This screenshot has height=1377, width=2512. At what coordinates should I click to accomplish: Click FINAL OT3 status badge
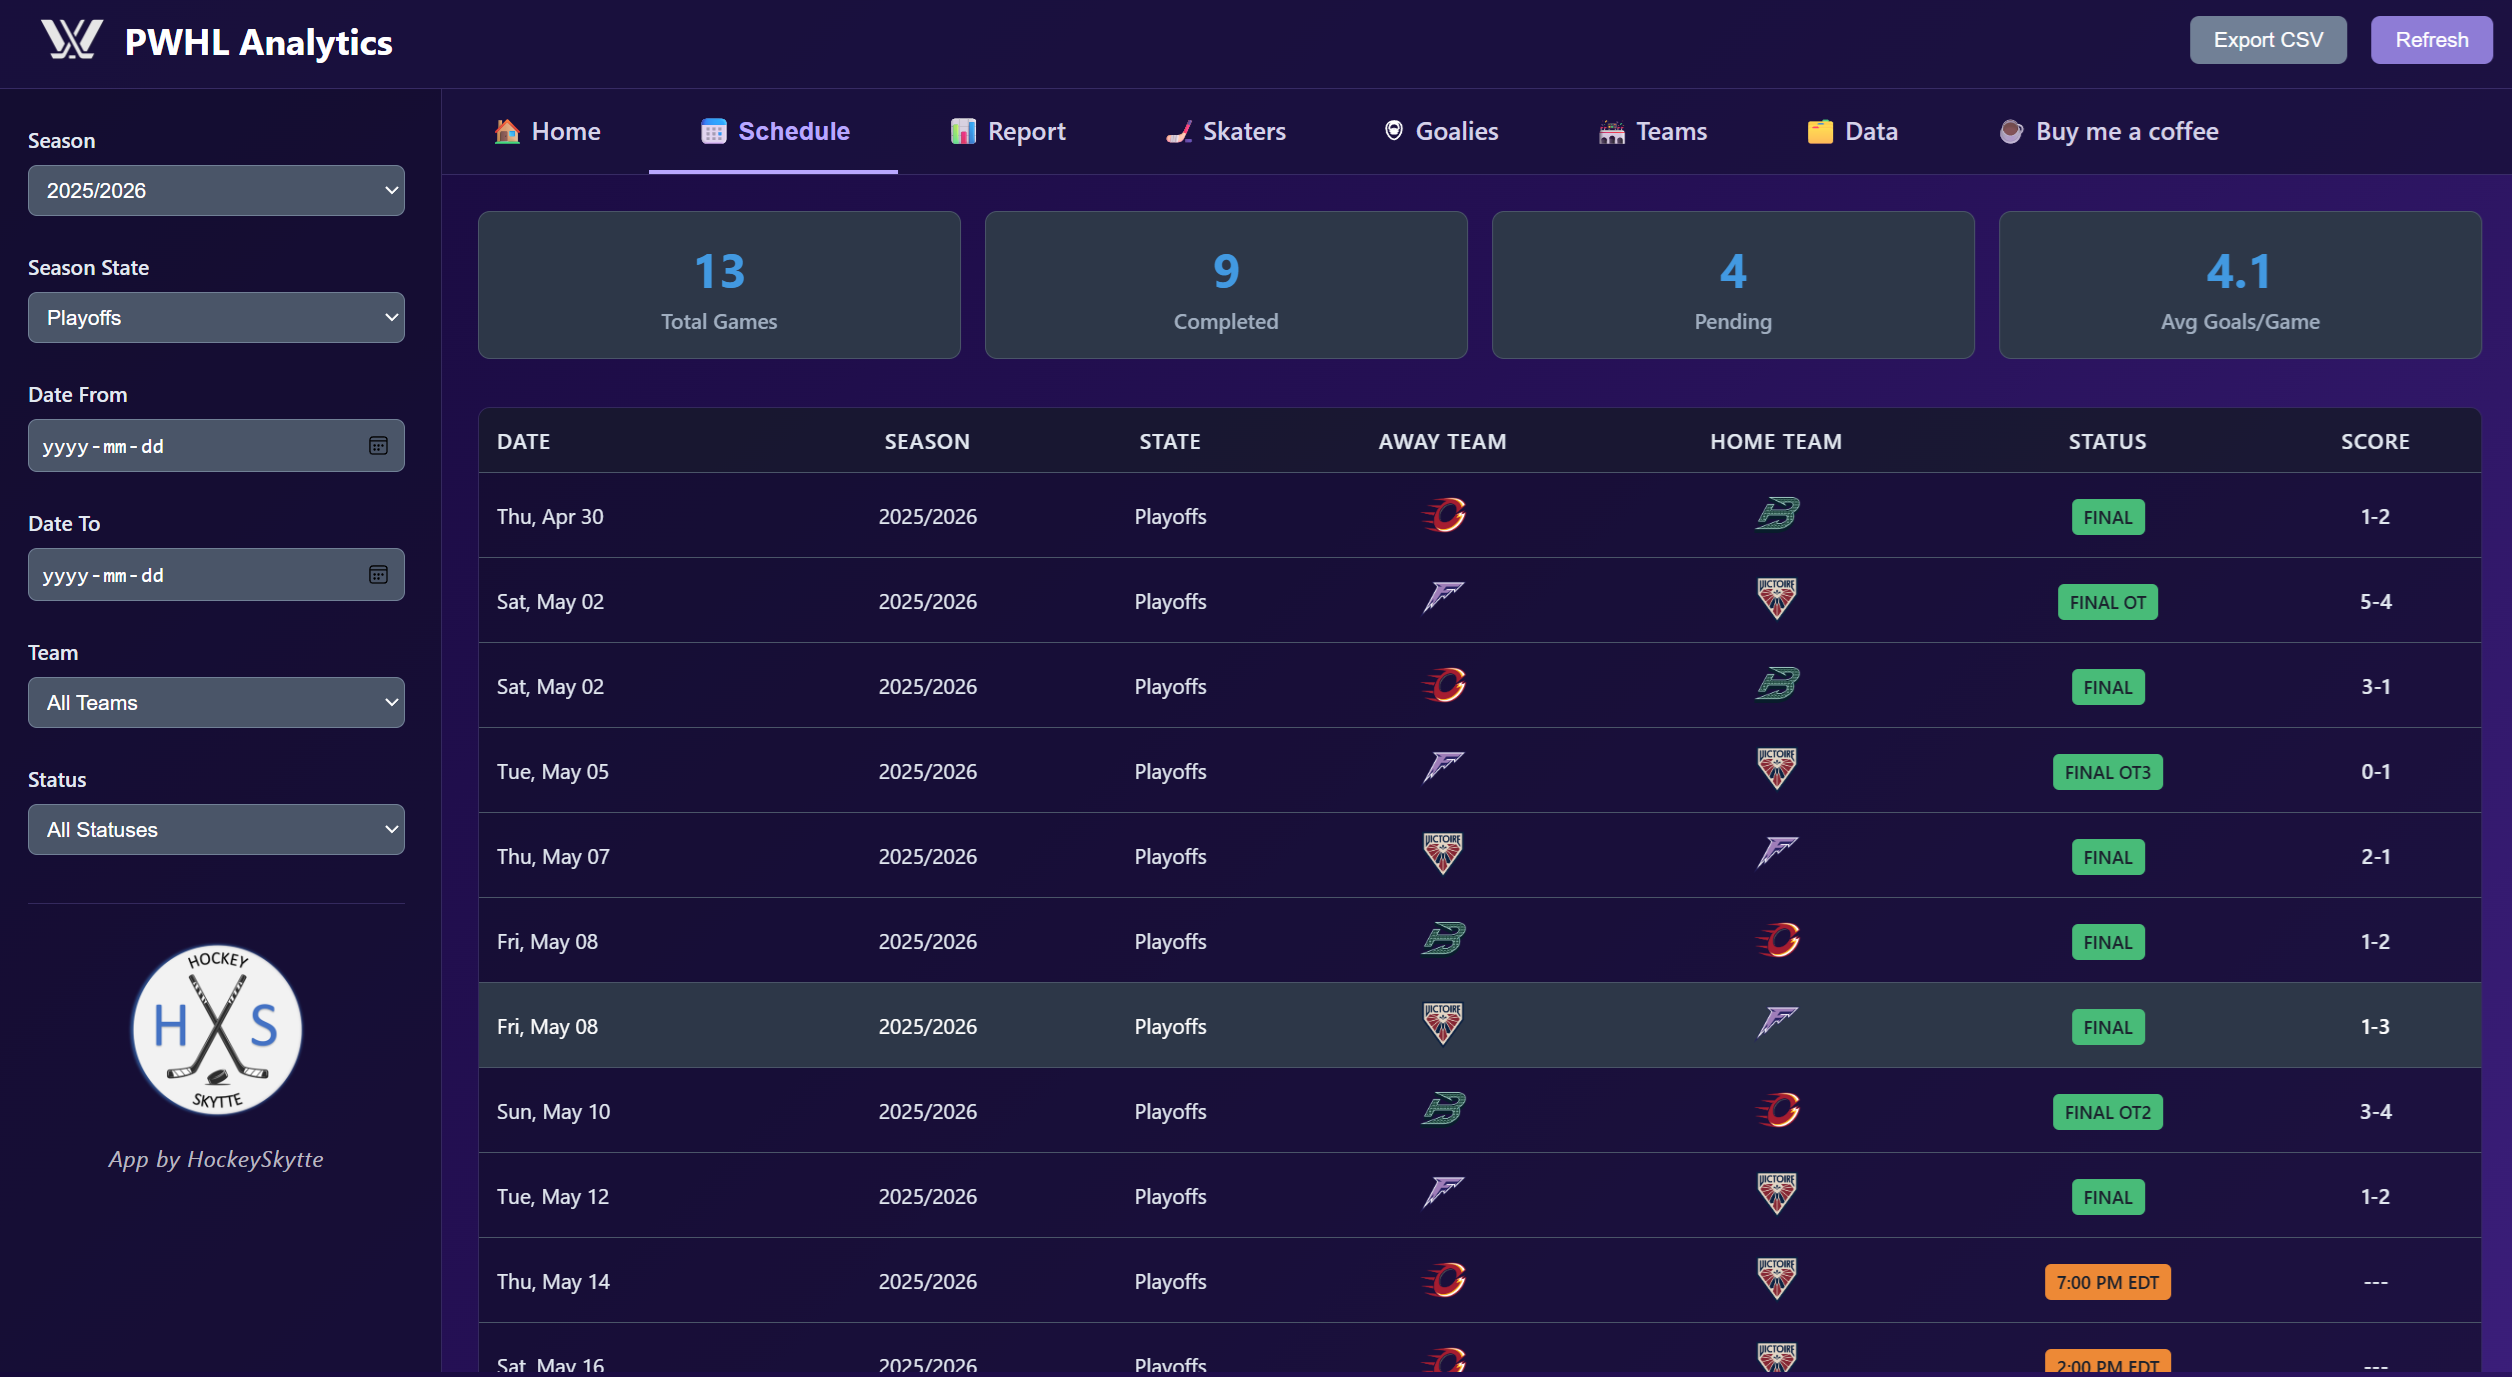[x=2107, y=772]
